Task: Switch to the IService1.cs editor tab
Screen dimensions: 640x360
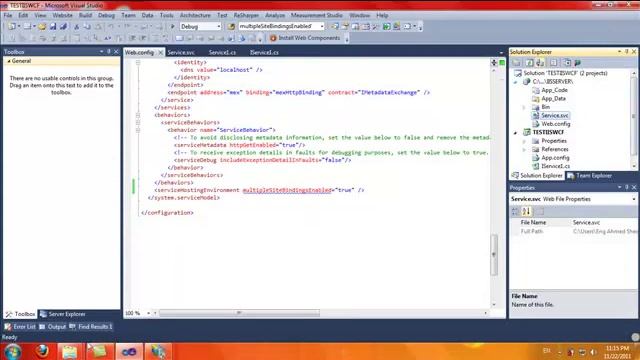Action: (264, 53)
